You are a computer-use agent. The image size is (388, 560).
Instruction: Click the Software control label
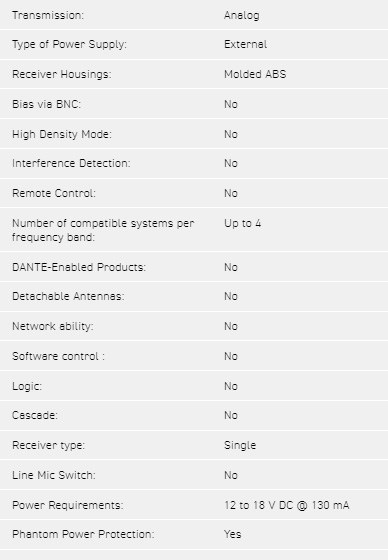tap(58, 356)
